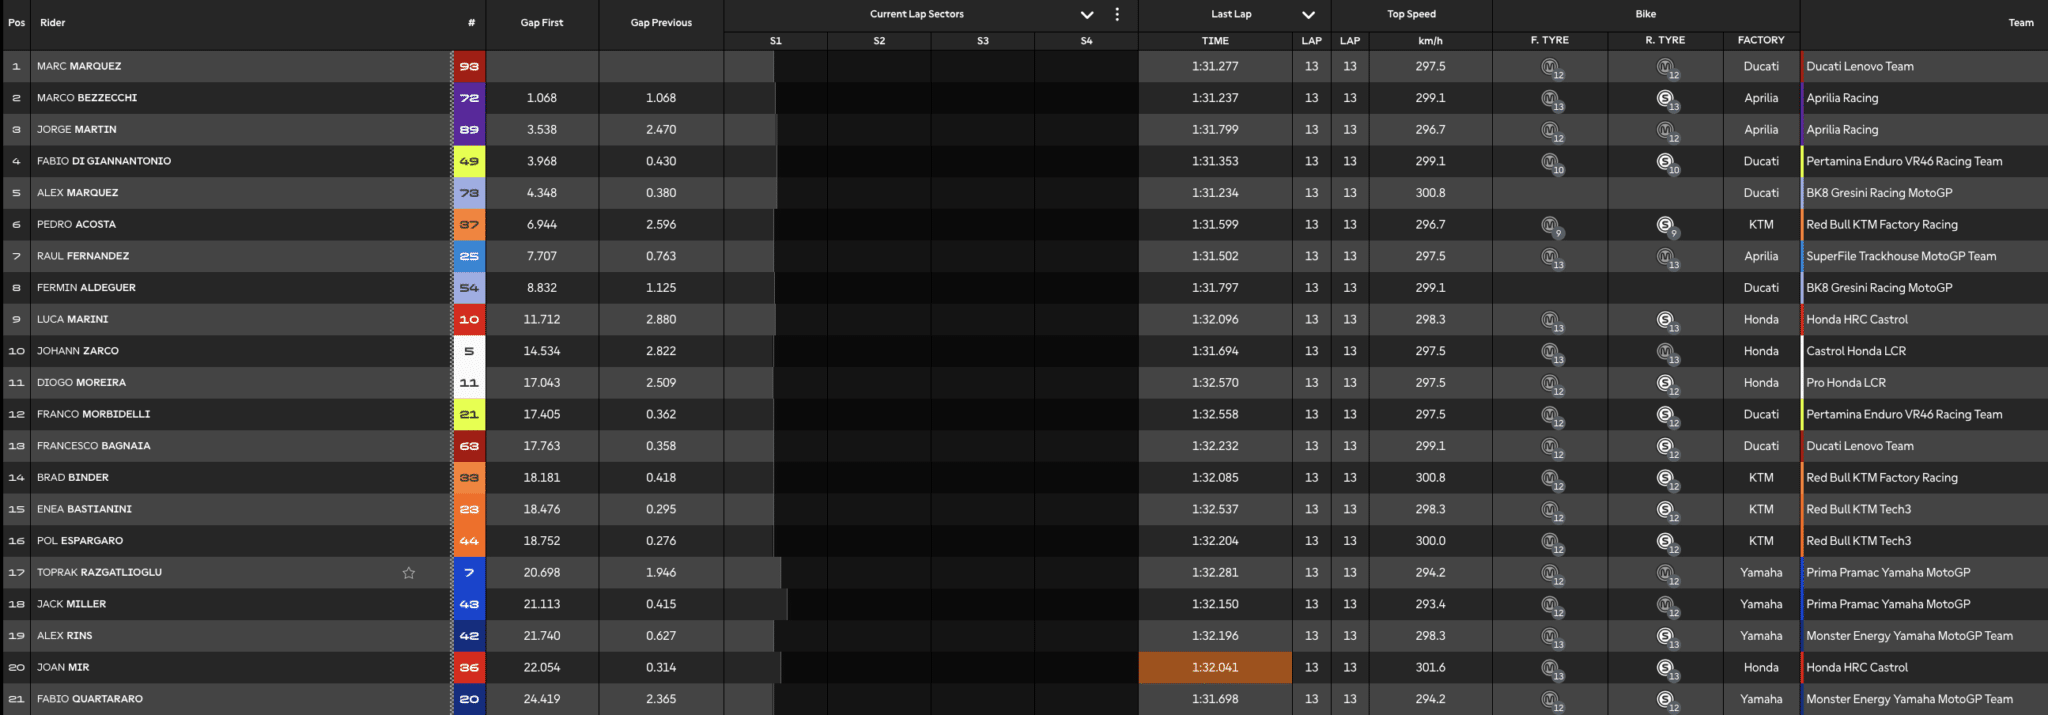Click Luca Marini's rear tyre icon
The width and height of the screenshot is (2048, 715).
click(1667, 321)
